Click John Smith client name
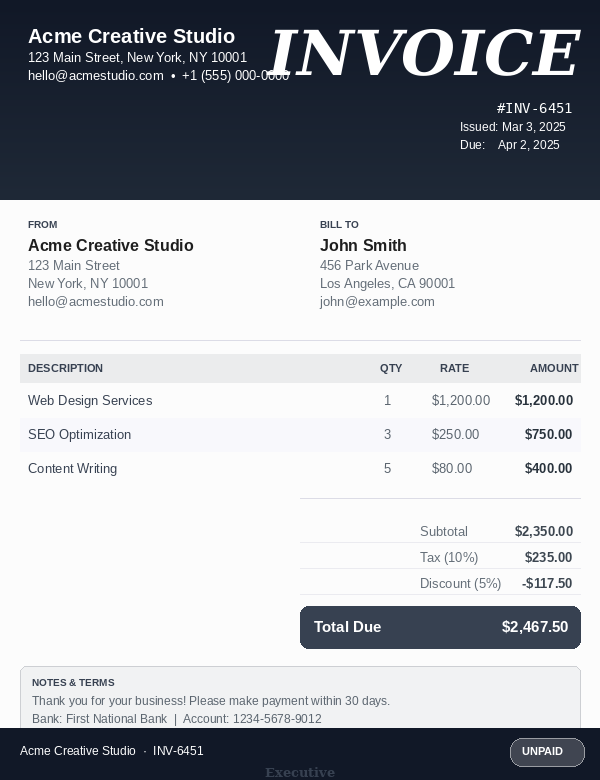Image resolution: width=600 pixels, height=780 pixels. (x=363, y=245)
